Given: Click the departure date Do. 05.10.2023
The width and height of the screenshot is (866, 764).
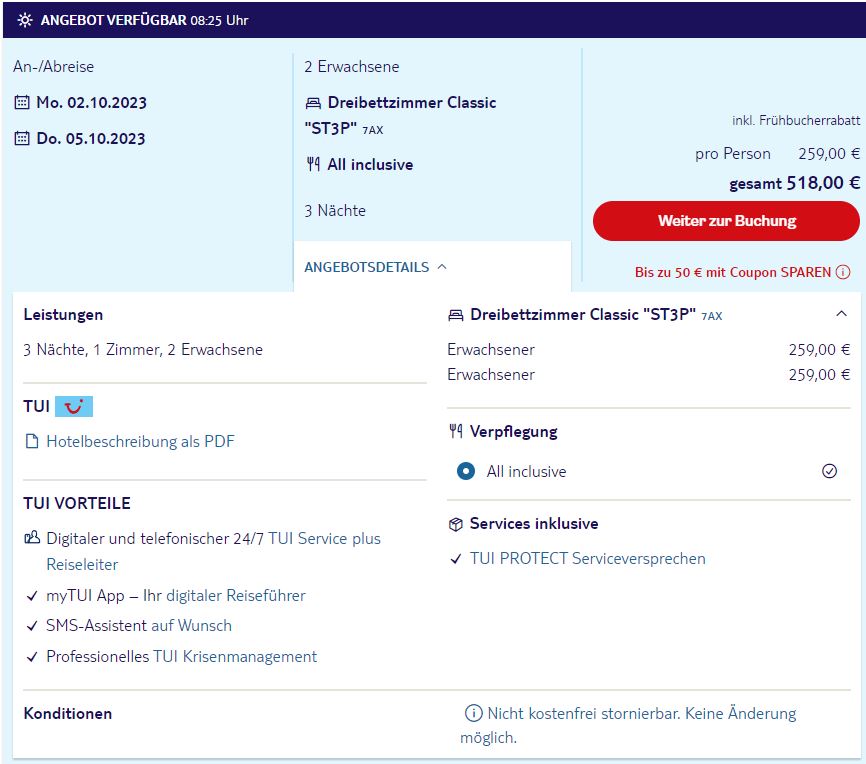Looking at the screenshot, I should tap(91, 139).
